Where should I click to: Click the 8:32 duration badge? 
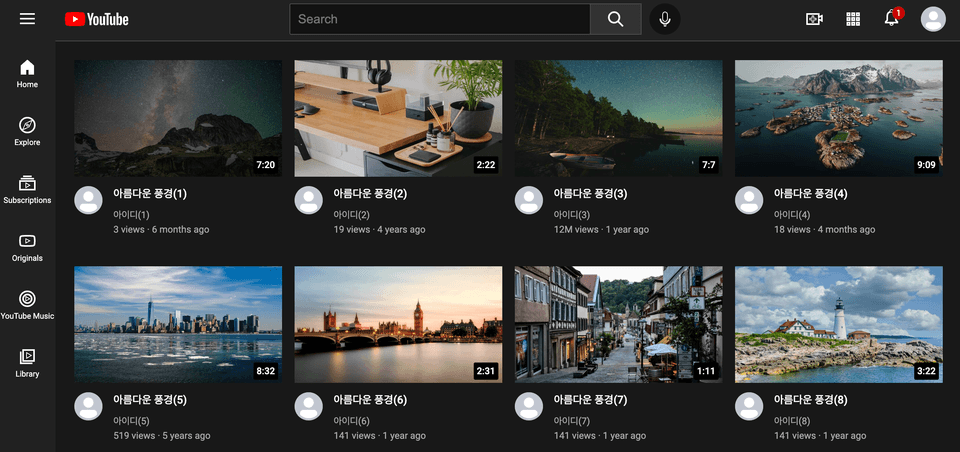pos(266,371)
